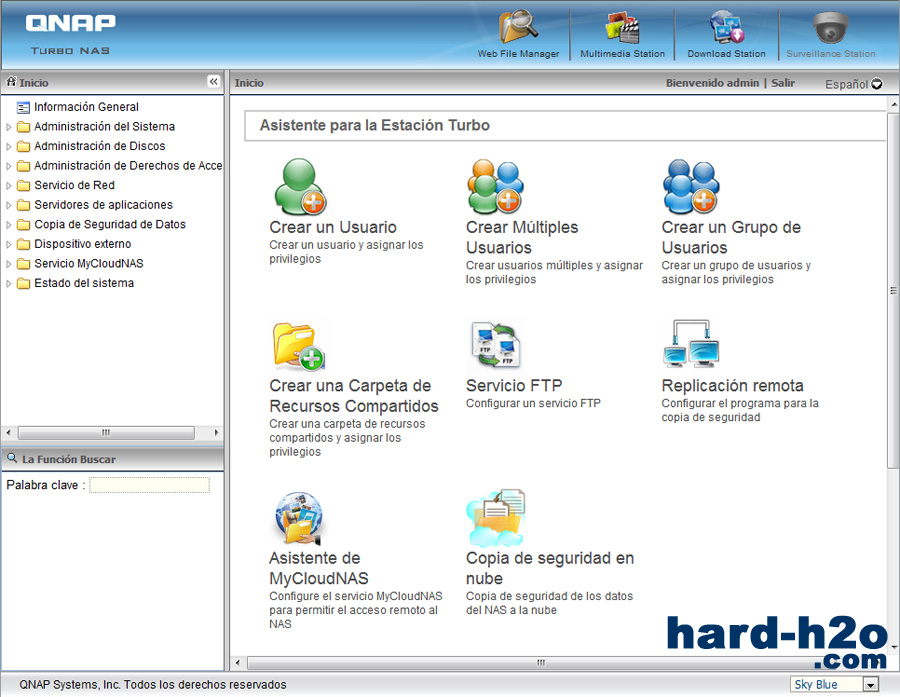Open Asistente de MyCloudNAS title link
Viewport: 900px width, 697px height.
pos(319,568)
